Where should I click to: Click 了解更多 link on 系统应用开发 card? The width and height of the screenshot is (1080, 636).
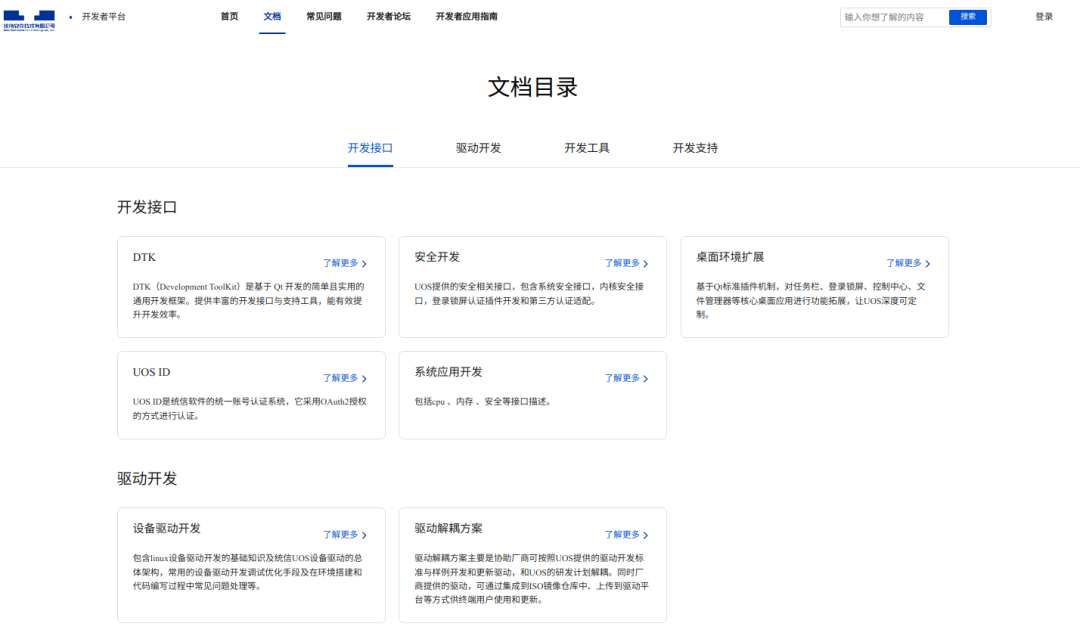[x=627, y=378]
